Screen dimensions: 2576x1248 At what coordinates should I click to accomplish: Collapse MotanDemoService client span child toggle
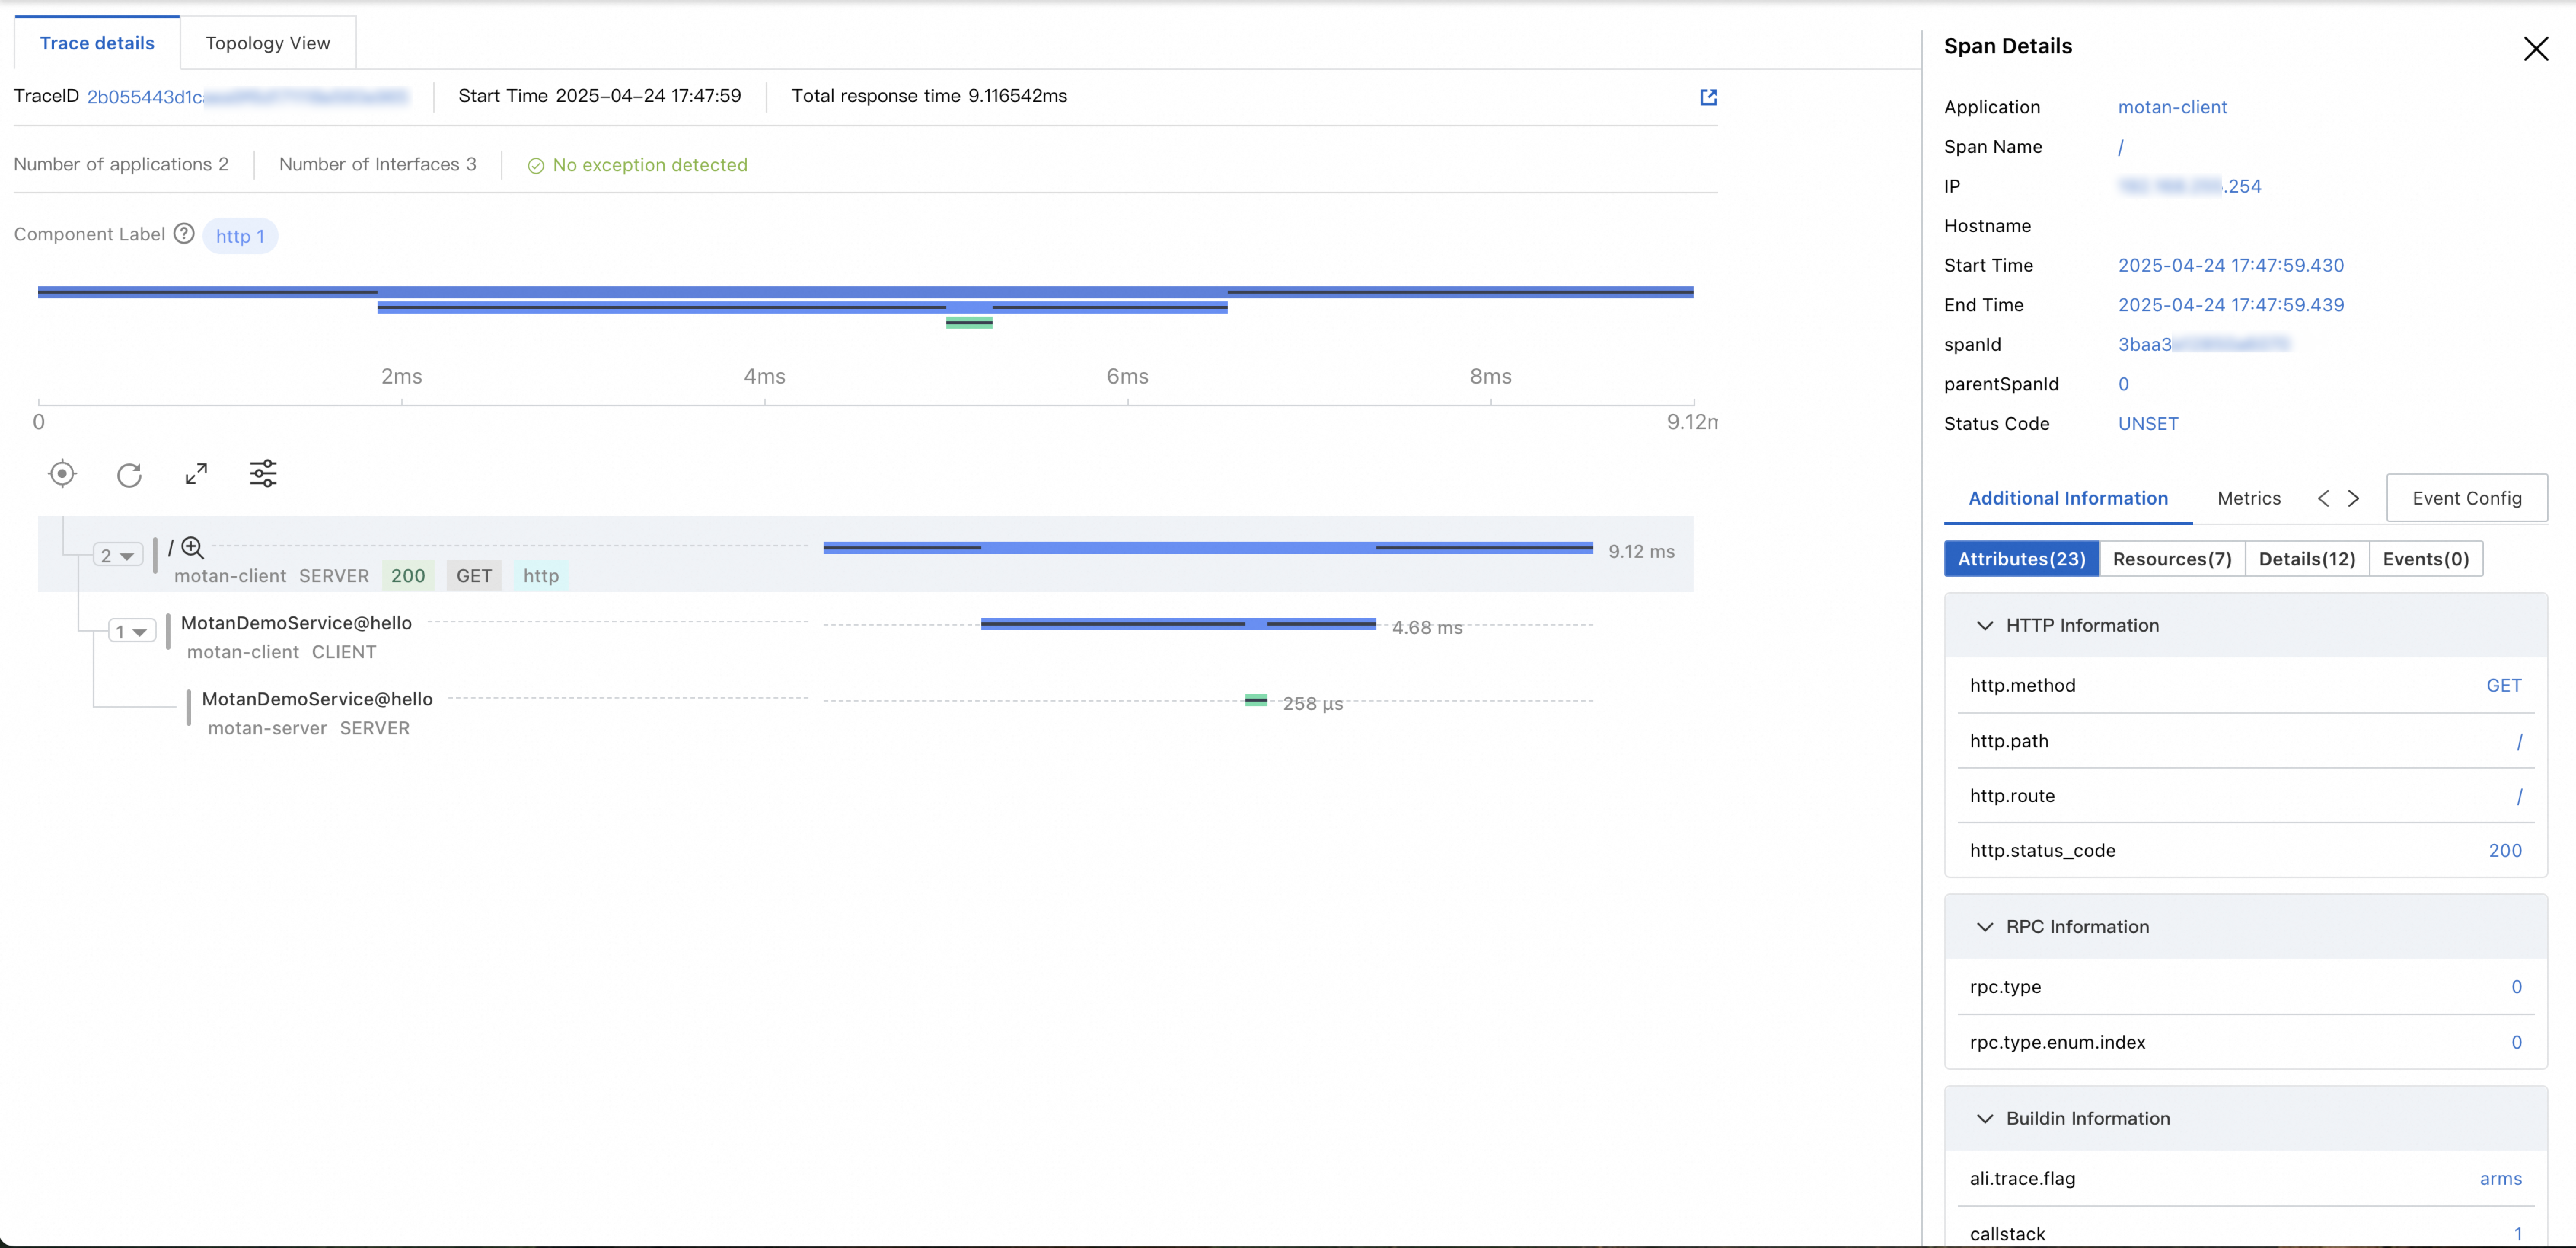point(132,631)
